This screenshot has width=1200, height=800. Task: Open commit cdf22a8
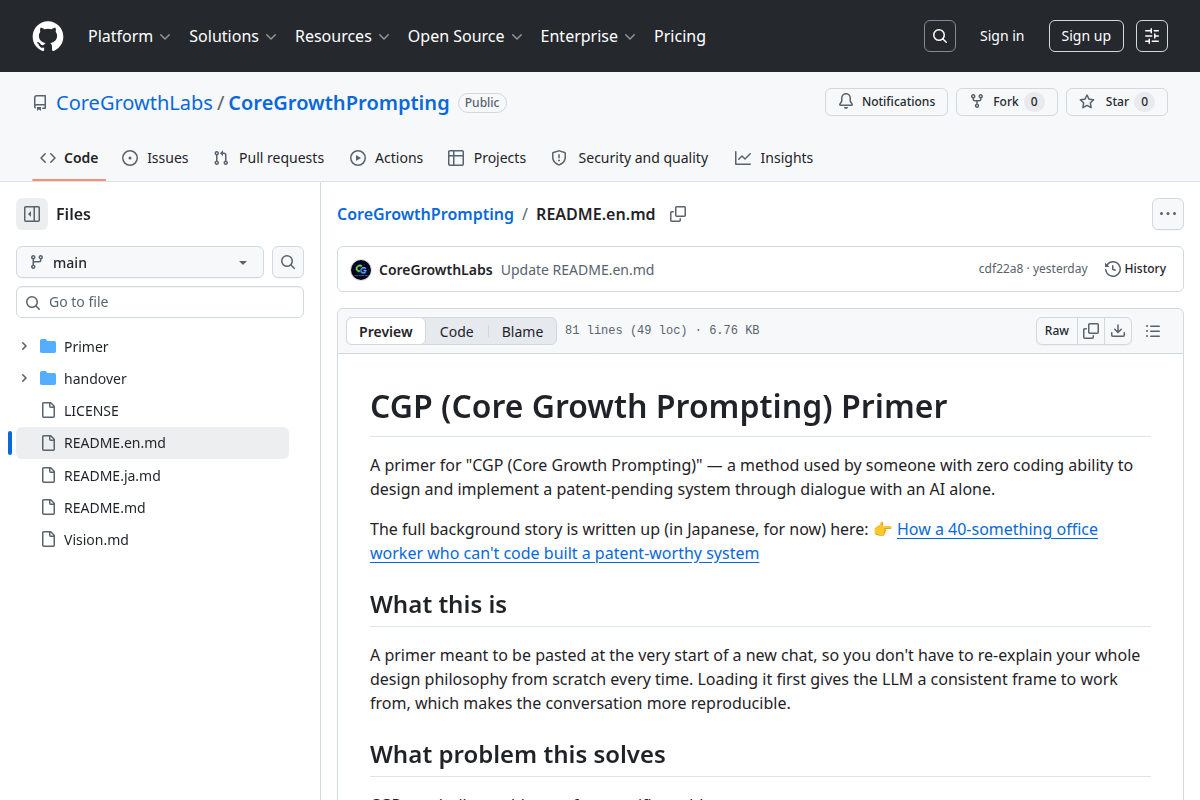tap(1001, 269)
